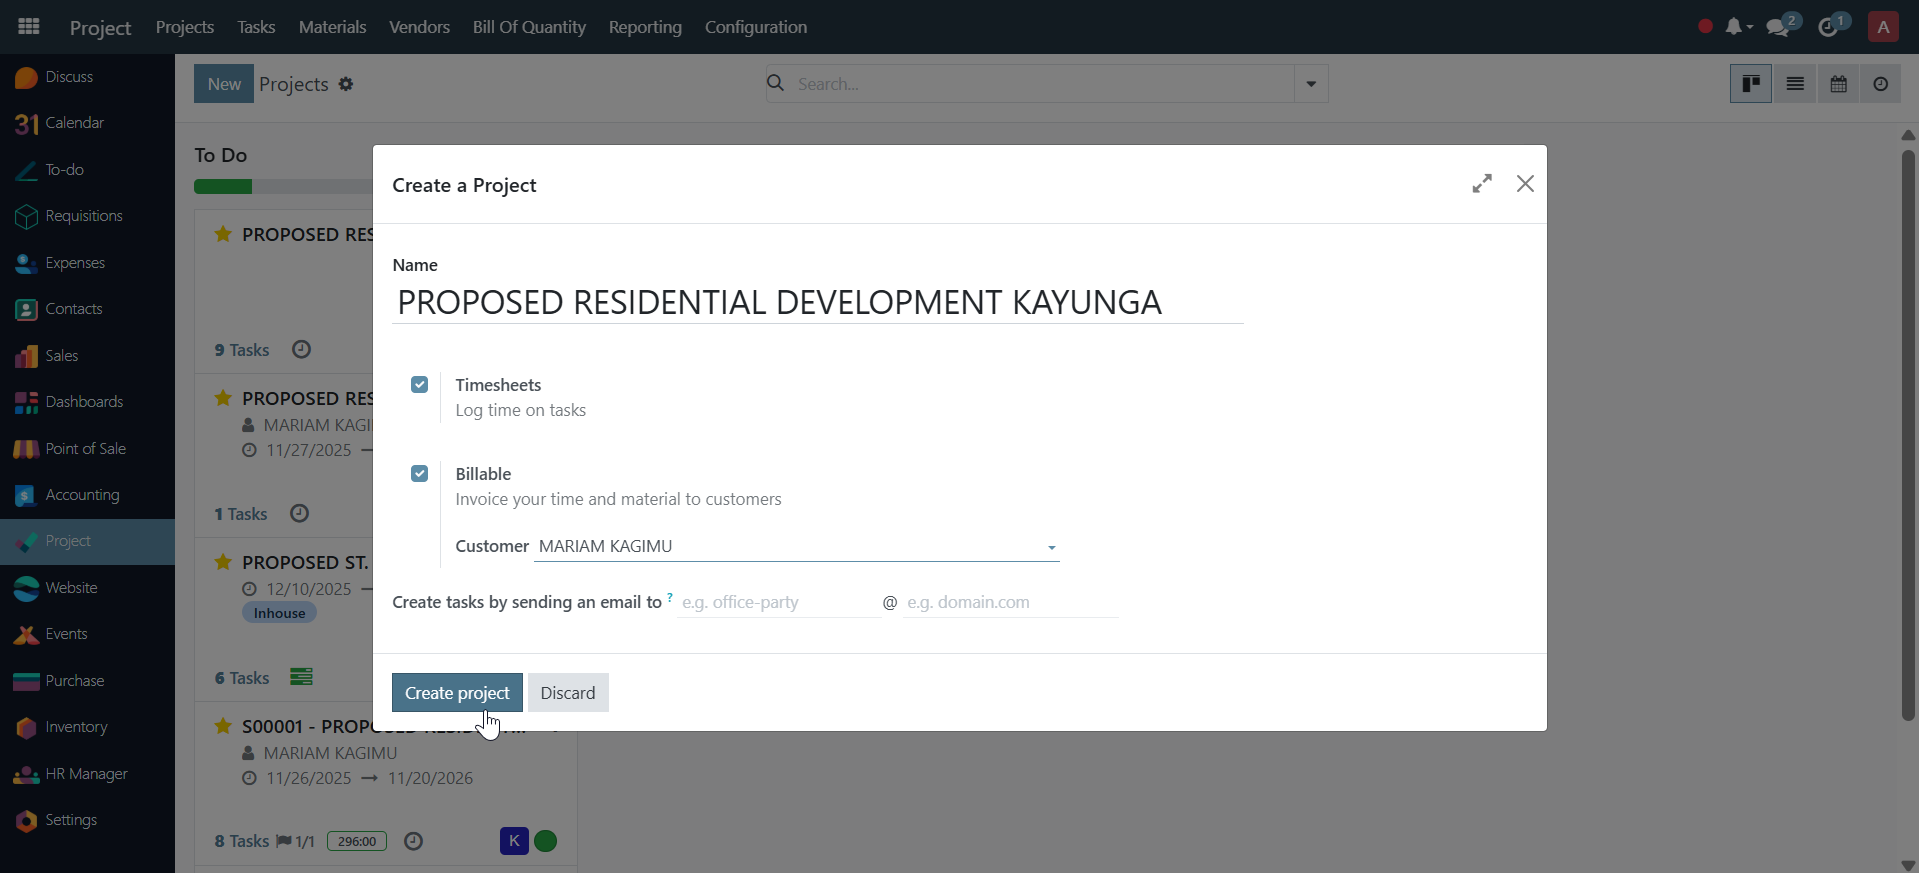This screenshot has width=1919, height=873.
Task: Open Inventory app in sidebar
Action: tap(76, 727)
